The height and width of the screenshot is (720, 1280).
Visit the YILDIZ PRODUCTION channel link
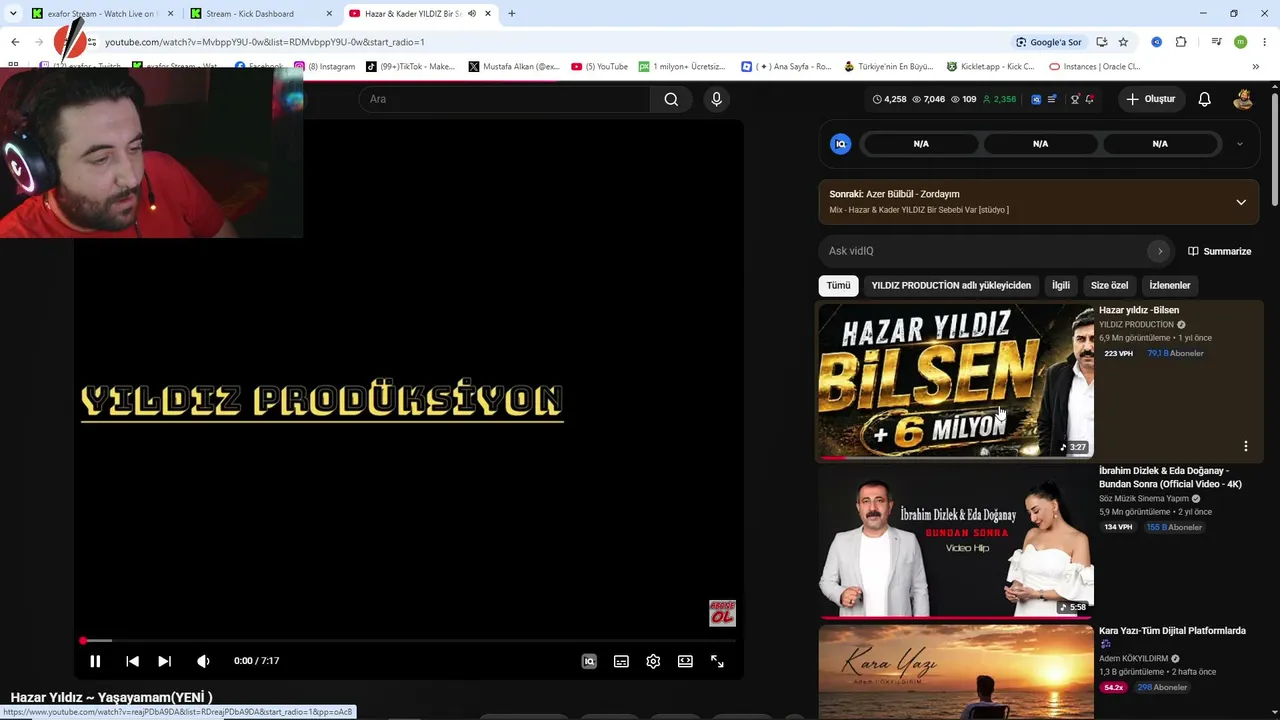coord(1136,325)
